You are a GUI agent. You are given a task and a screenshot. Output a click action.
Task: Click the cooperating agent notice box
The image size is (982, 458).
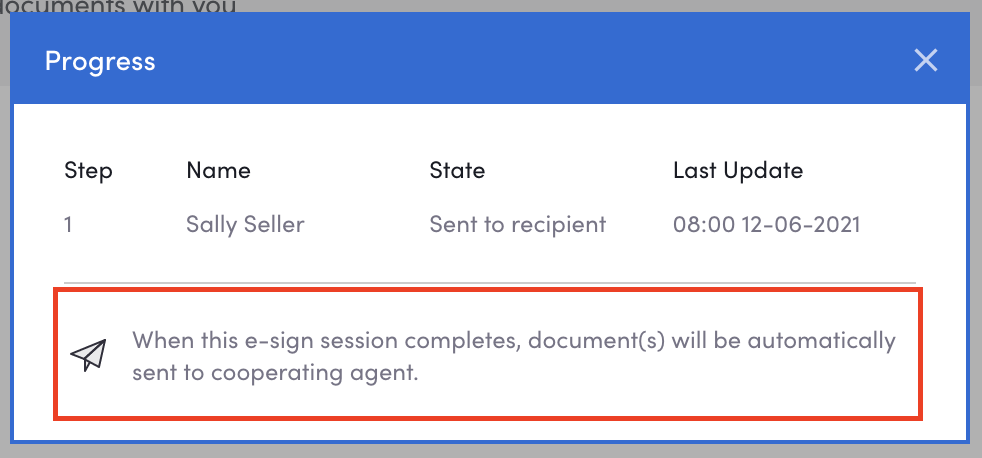coord(488,354)
